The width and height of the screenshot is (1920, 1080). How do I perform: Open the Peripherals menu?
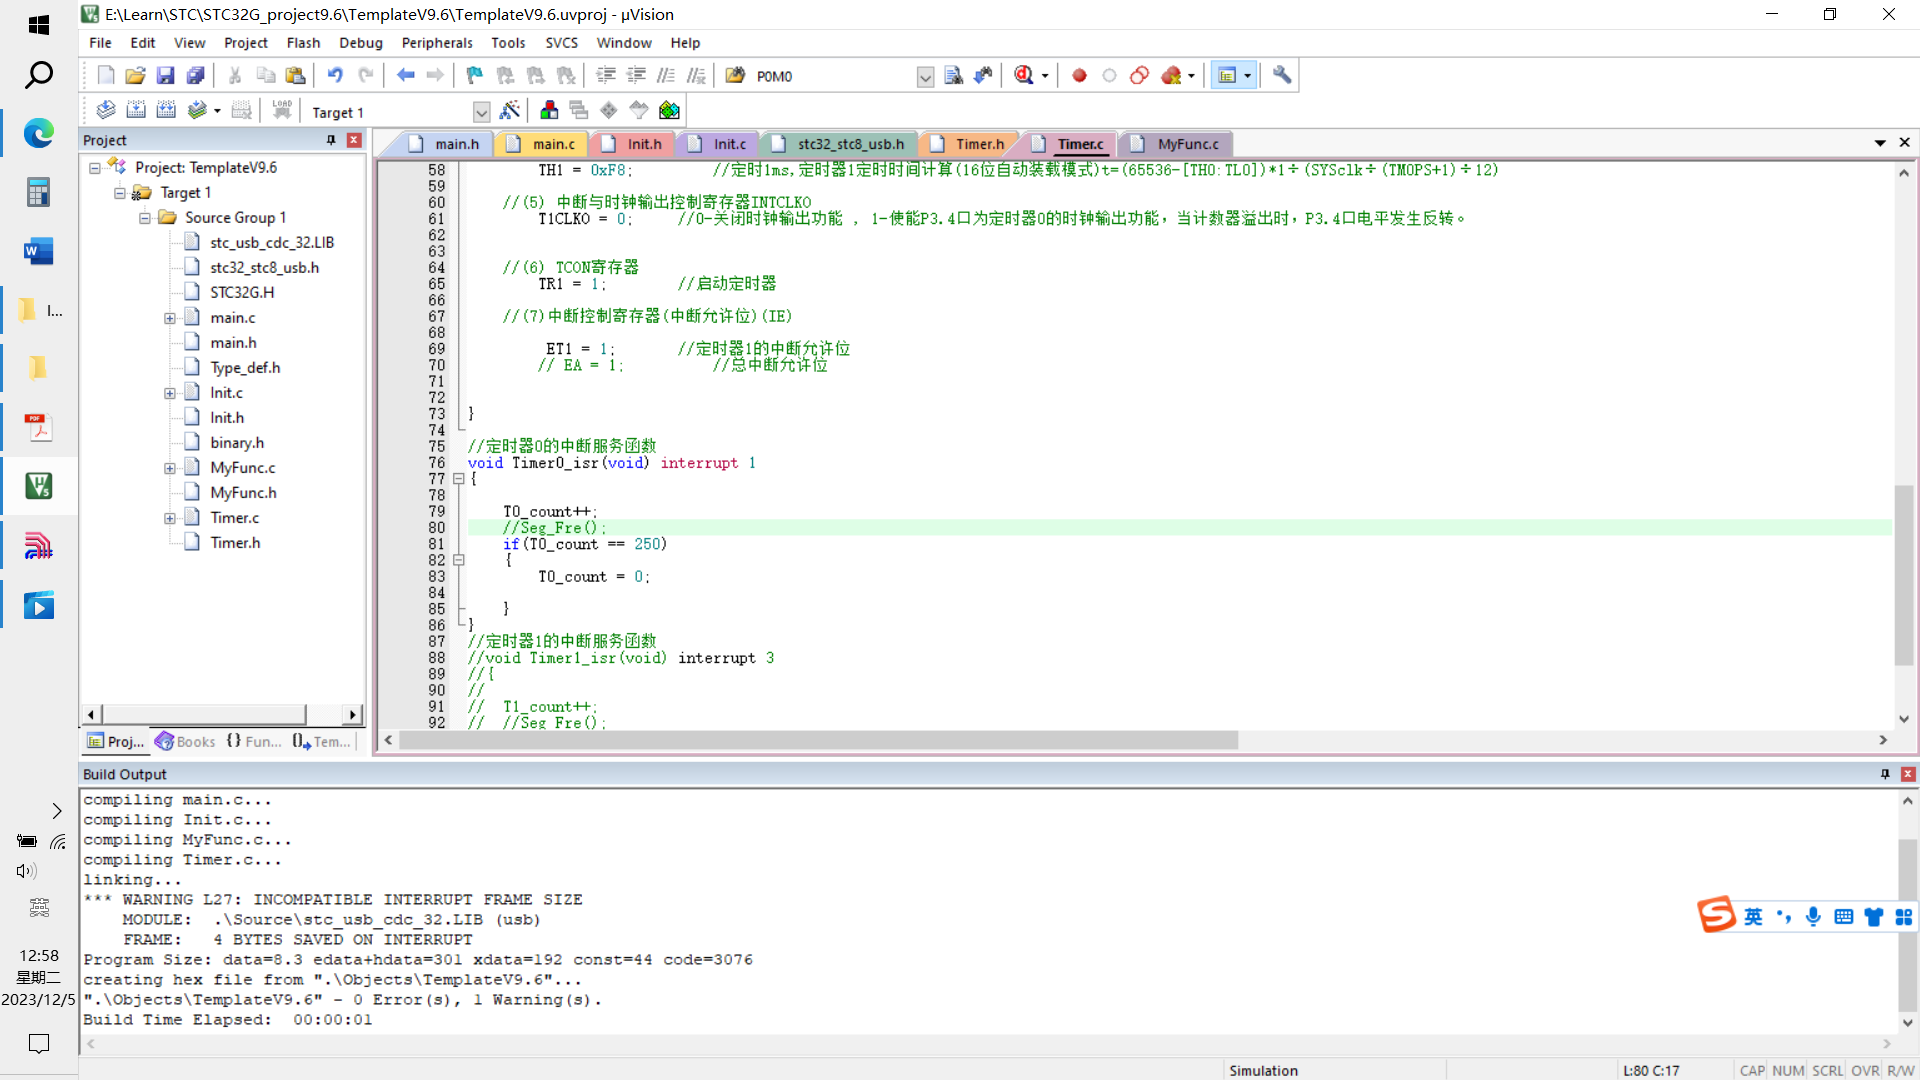click(437, 43)
